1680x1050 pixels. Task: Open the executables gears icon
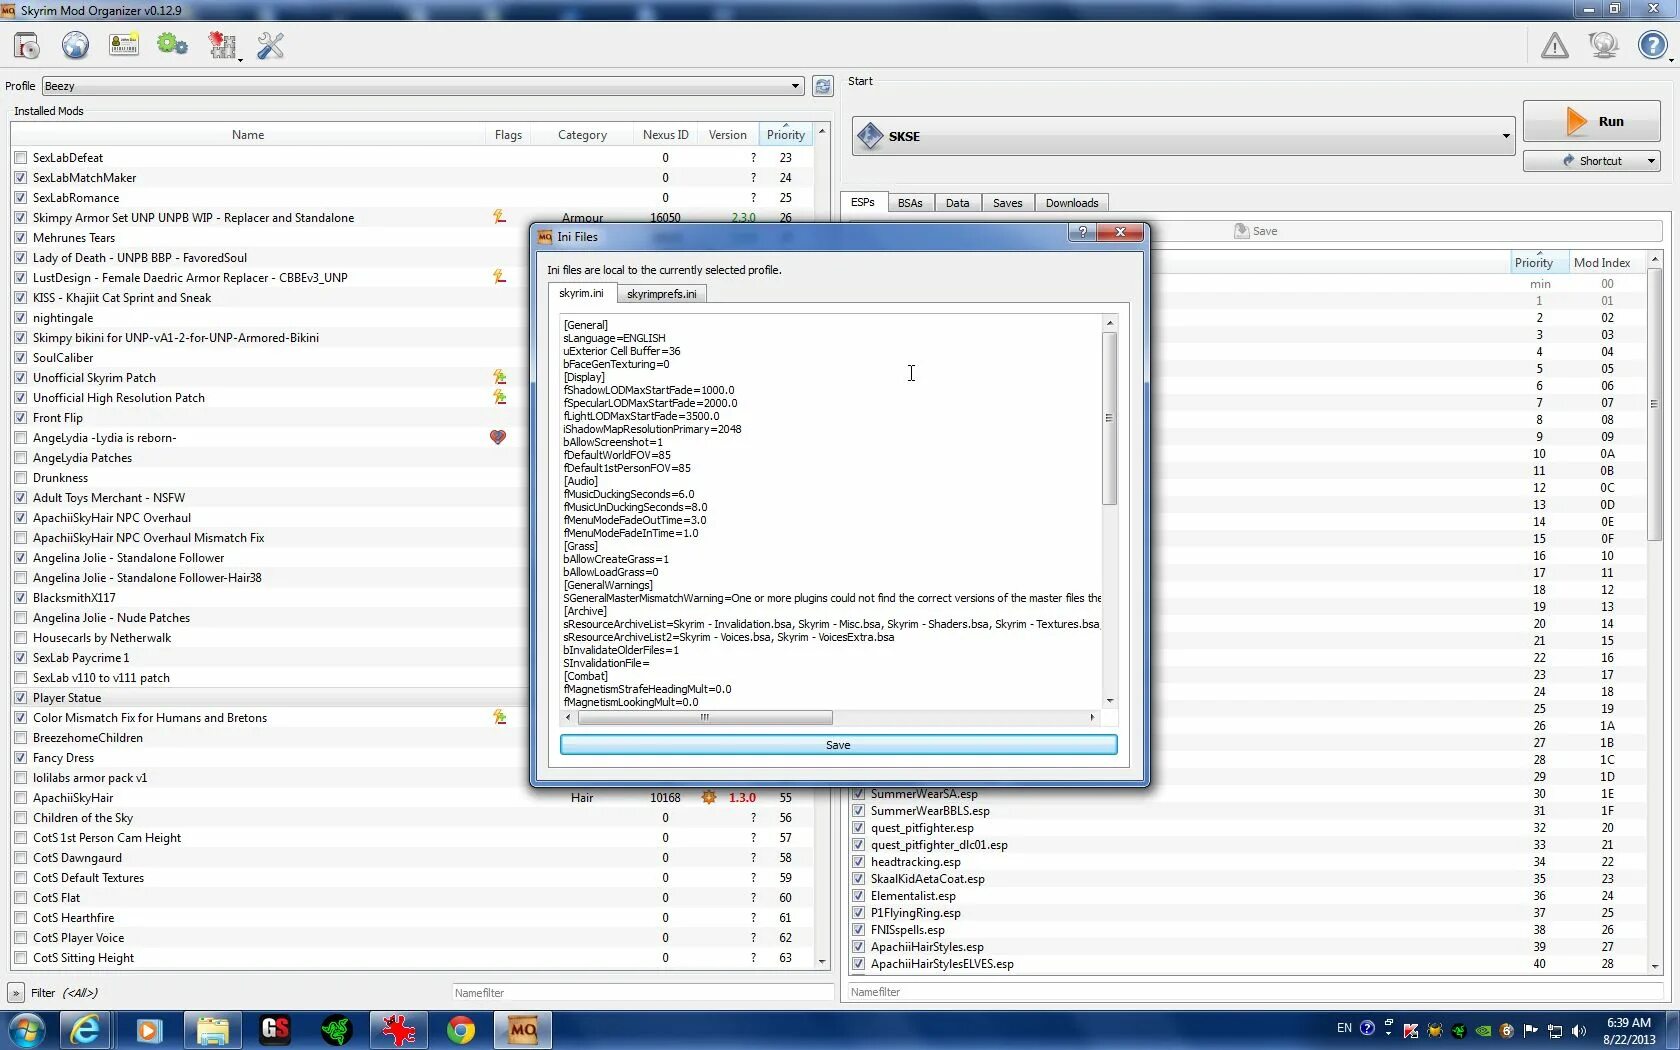(172, 46)
